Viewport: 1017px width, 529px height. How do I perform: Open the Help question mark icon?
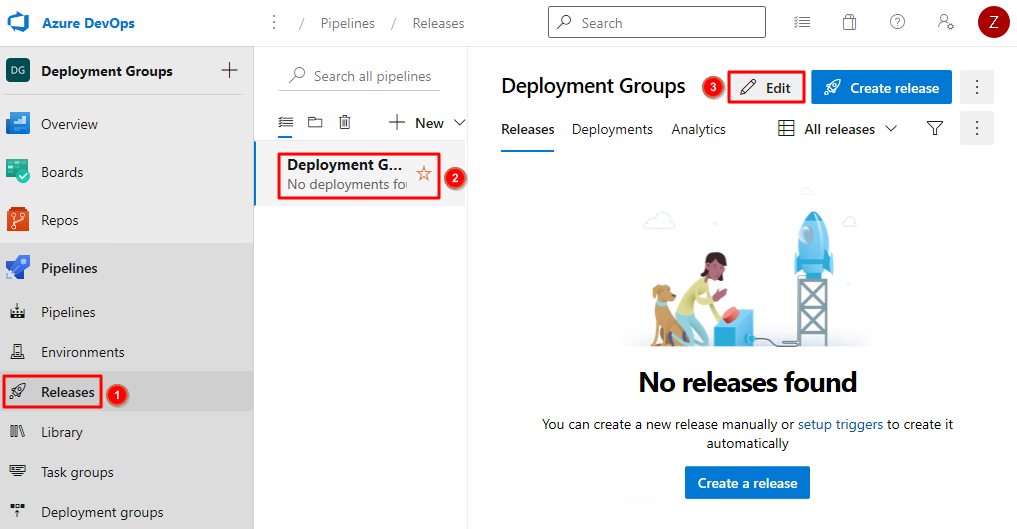(897, 22)
